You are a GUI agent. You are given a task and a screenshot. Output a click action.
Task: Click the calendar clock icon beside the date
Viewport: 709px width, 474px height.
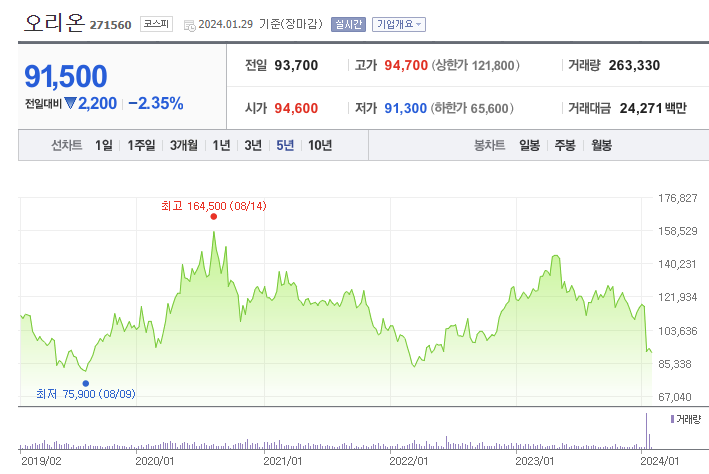189,26
